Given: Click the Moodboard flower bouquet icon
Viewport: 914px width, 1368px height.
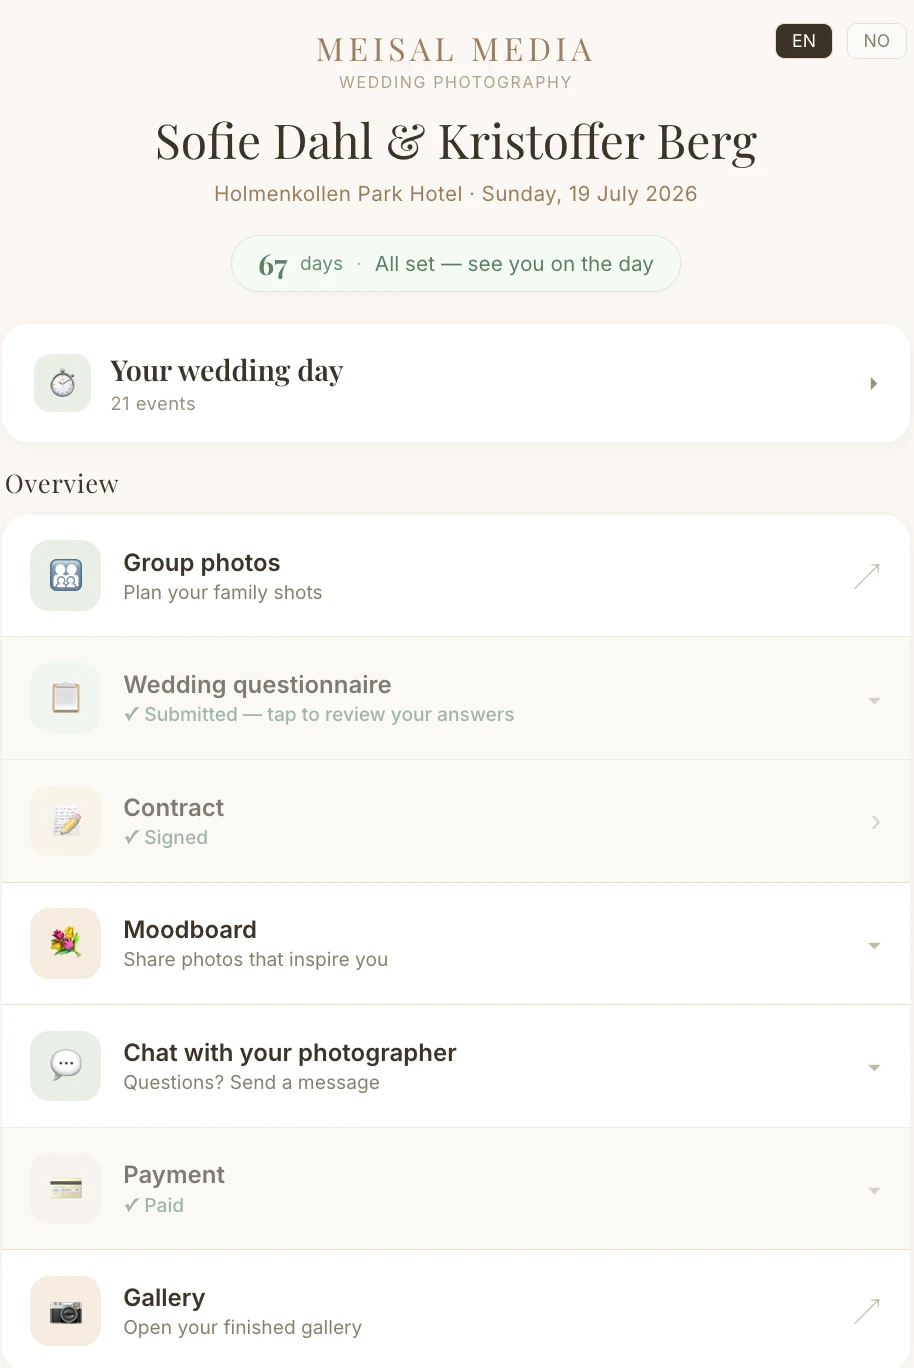Looking at the screenshot, I should click(x=66, y=943).
